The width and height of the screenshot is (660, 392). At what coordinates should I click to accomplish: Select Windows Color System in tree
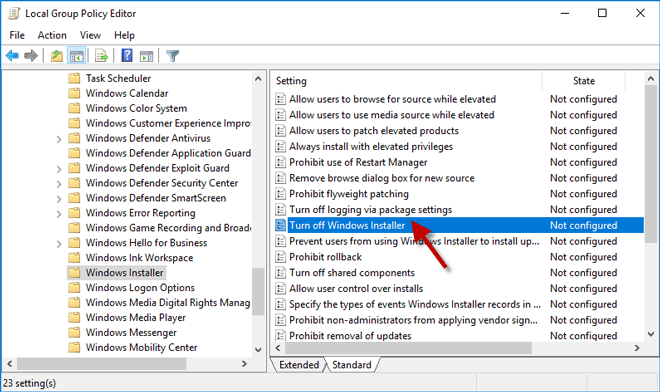click(x=136, y=108)
